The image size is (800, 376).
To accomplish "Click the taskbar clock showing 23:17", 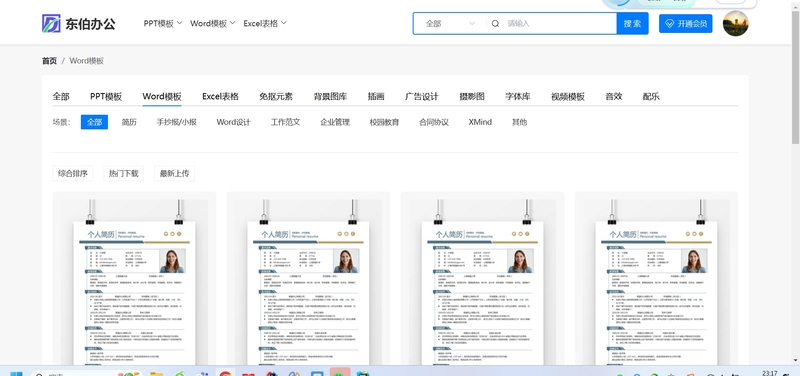I will coord(769,373).
